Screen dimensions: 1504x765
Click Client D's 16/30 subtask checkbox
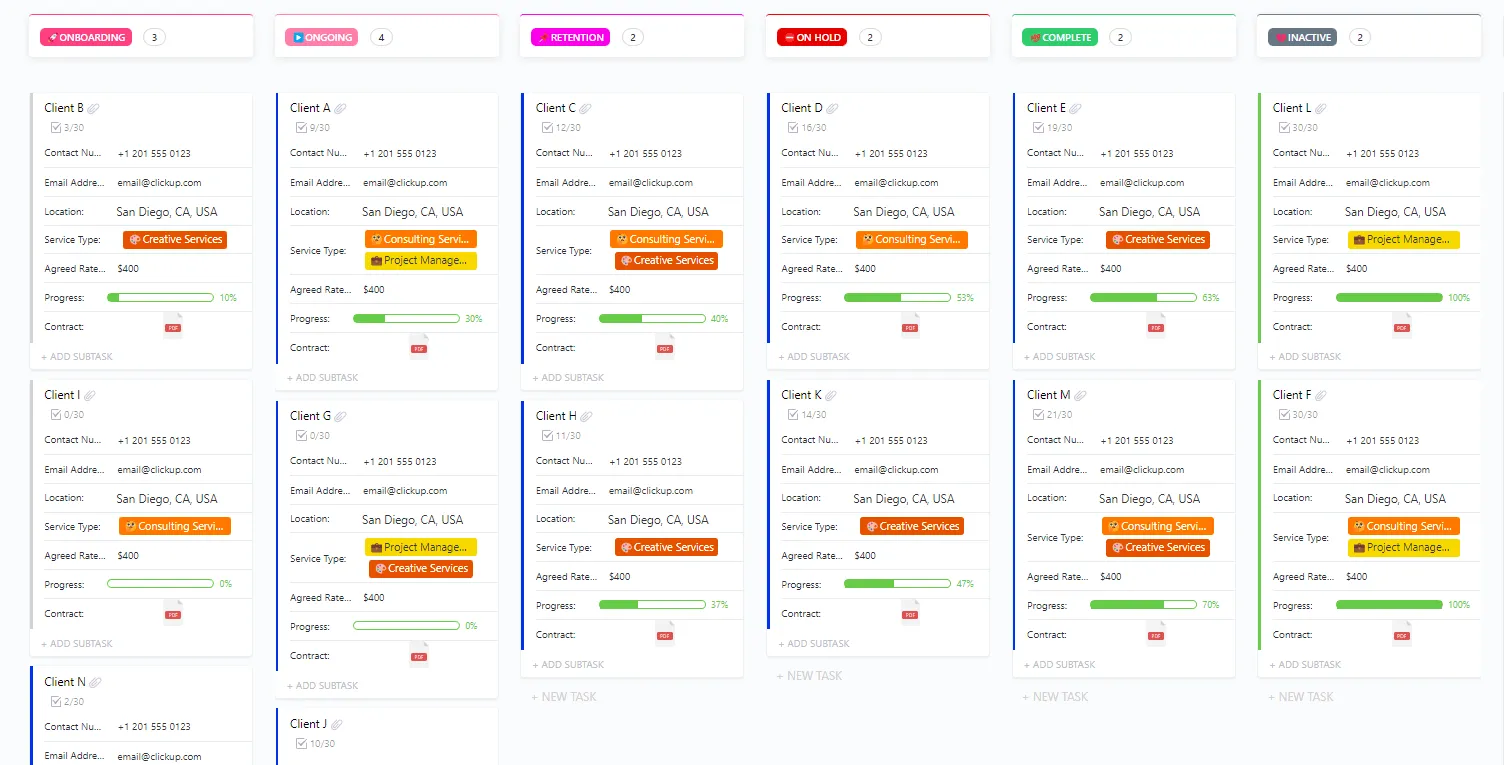tap(793, 127)
